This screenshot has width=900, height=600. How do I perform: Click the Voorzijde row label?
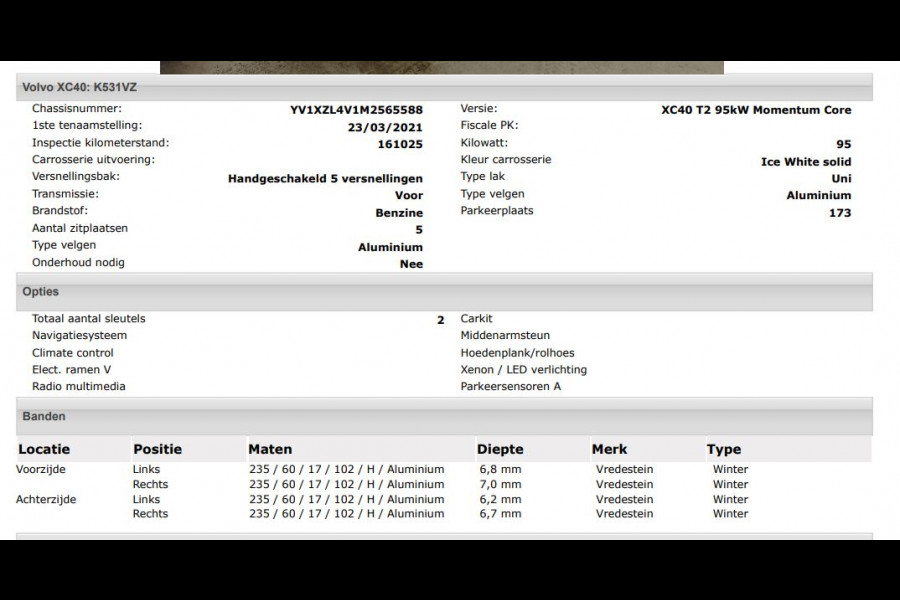tap(44, 469)
